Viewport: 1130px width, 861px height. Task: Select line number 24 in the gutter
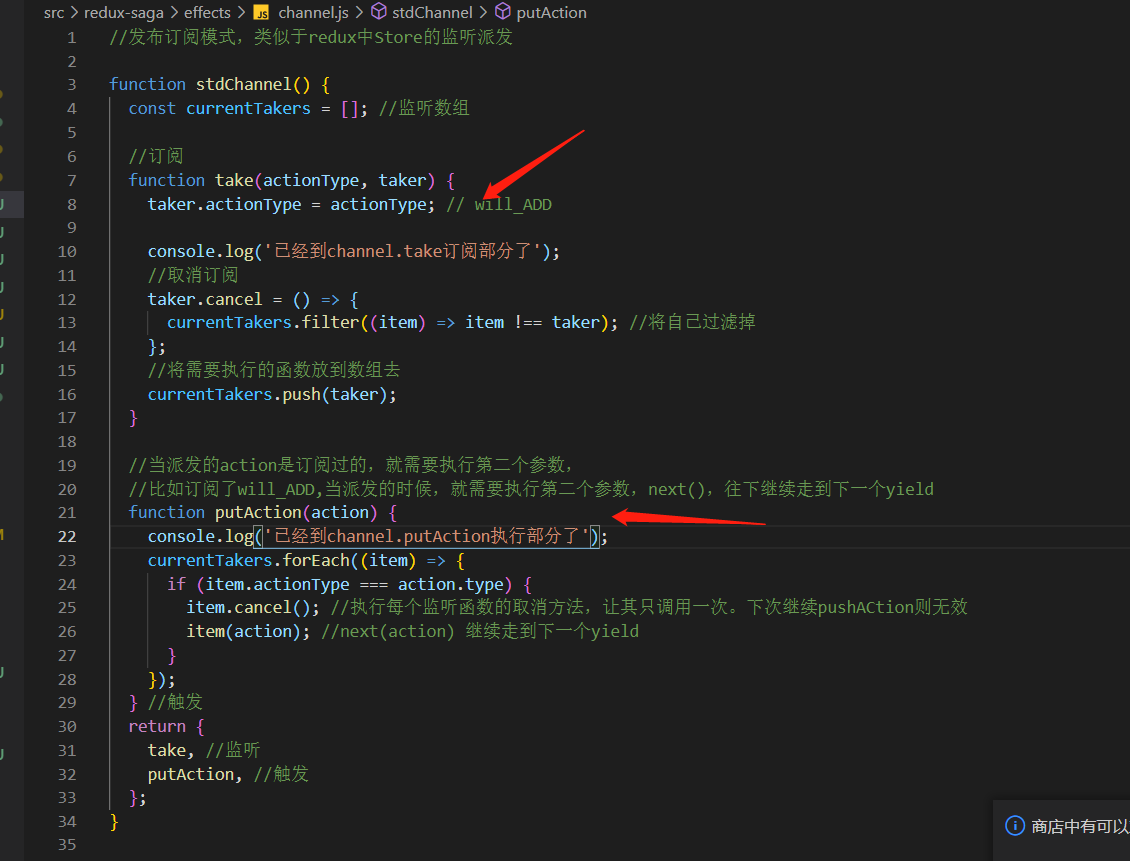pyautogui.click(x=67, y=584)
